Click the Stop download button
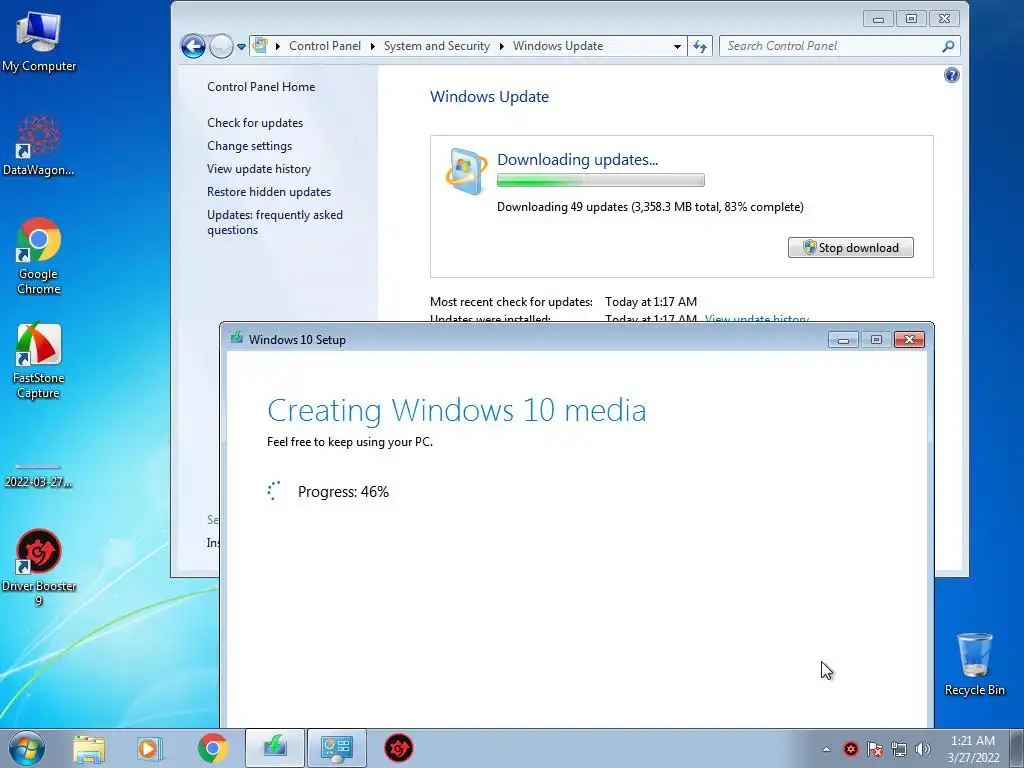1024x768 pixels. pyautogui.click(x=850, y=248)
